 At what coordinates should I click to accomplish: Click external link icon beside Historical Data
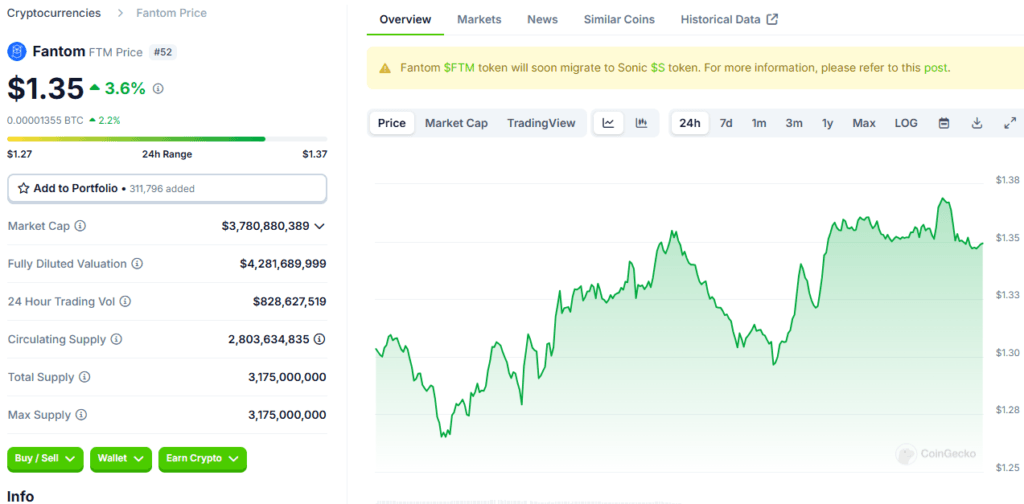coord(772,20)
